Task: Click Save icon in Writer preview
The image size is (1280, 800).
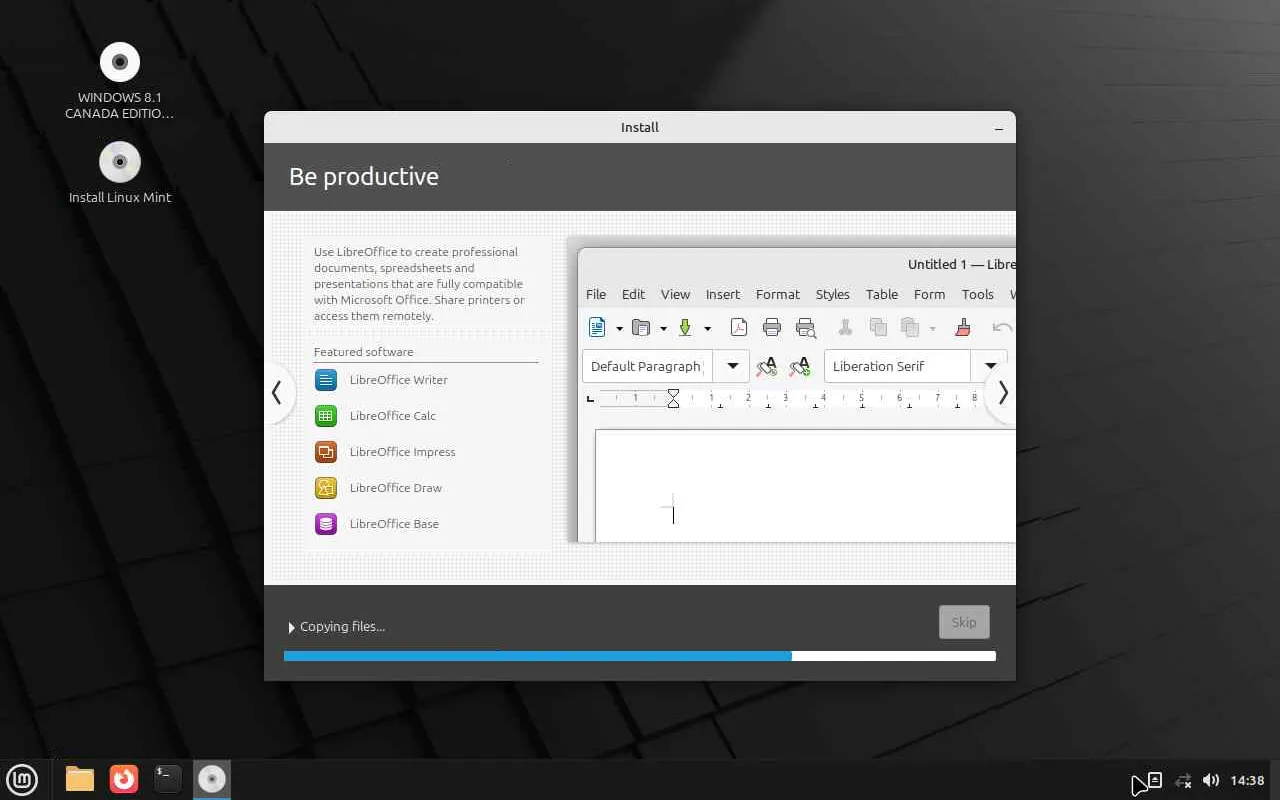Action: pyautogui.click(x=685, y=327)
